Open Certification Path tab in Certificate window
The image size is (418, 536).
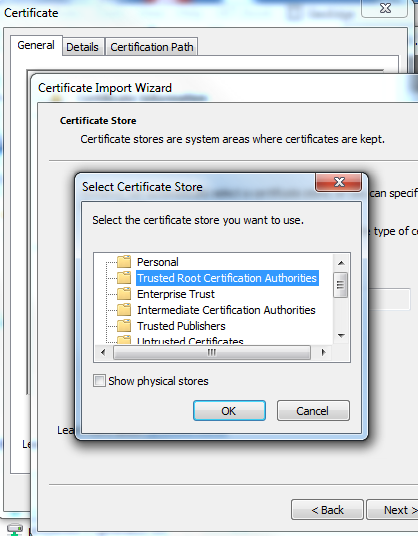[x=152, y=47]
